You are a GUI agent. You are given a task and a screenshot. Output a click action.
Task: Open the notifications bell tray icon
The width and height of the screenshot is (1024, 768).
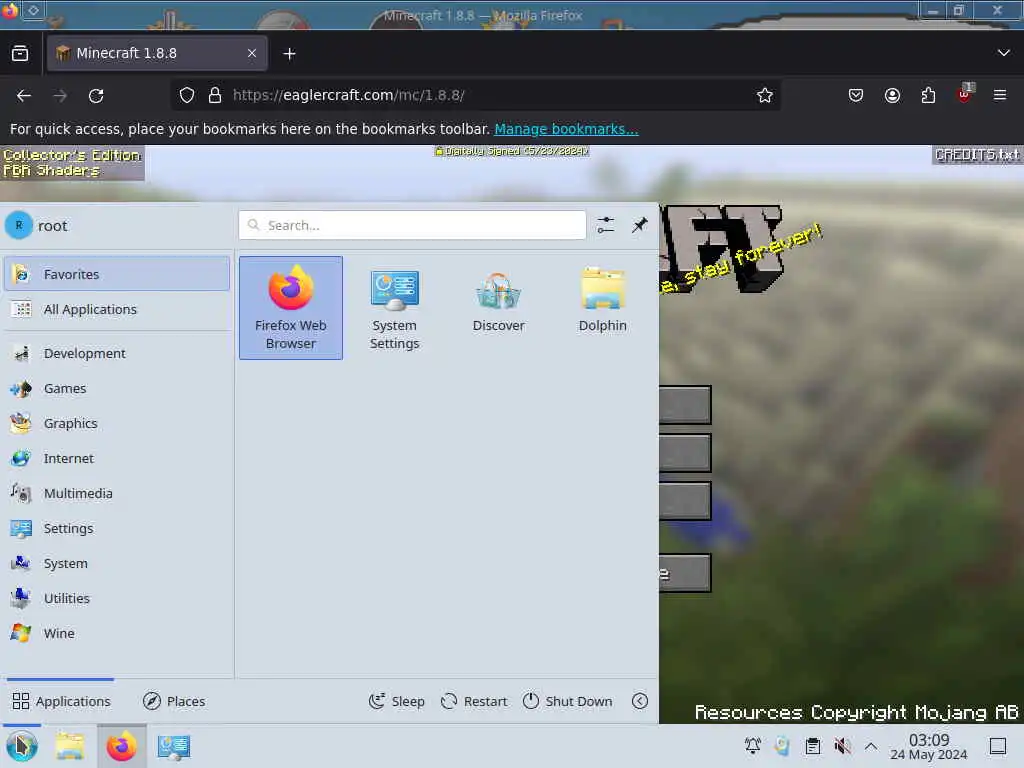tap(752, 746)
